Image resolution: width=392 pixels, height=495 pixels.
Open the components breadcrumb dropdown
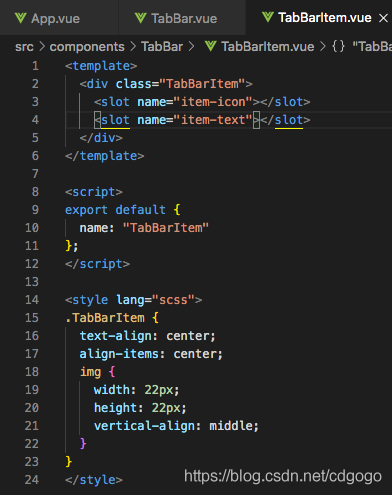point(87,47)
